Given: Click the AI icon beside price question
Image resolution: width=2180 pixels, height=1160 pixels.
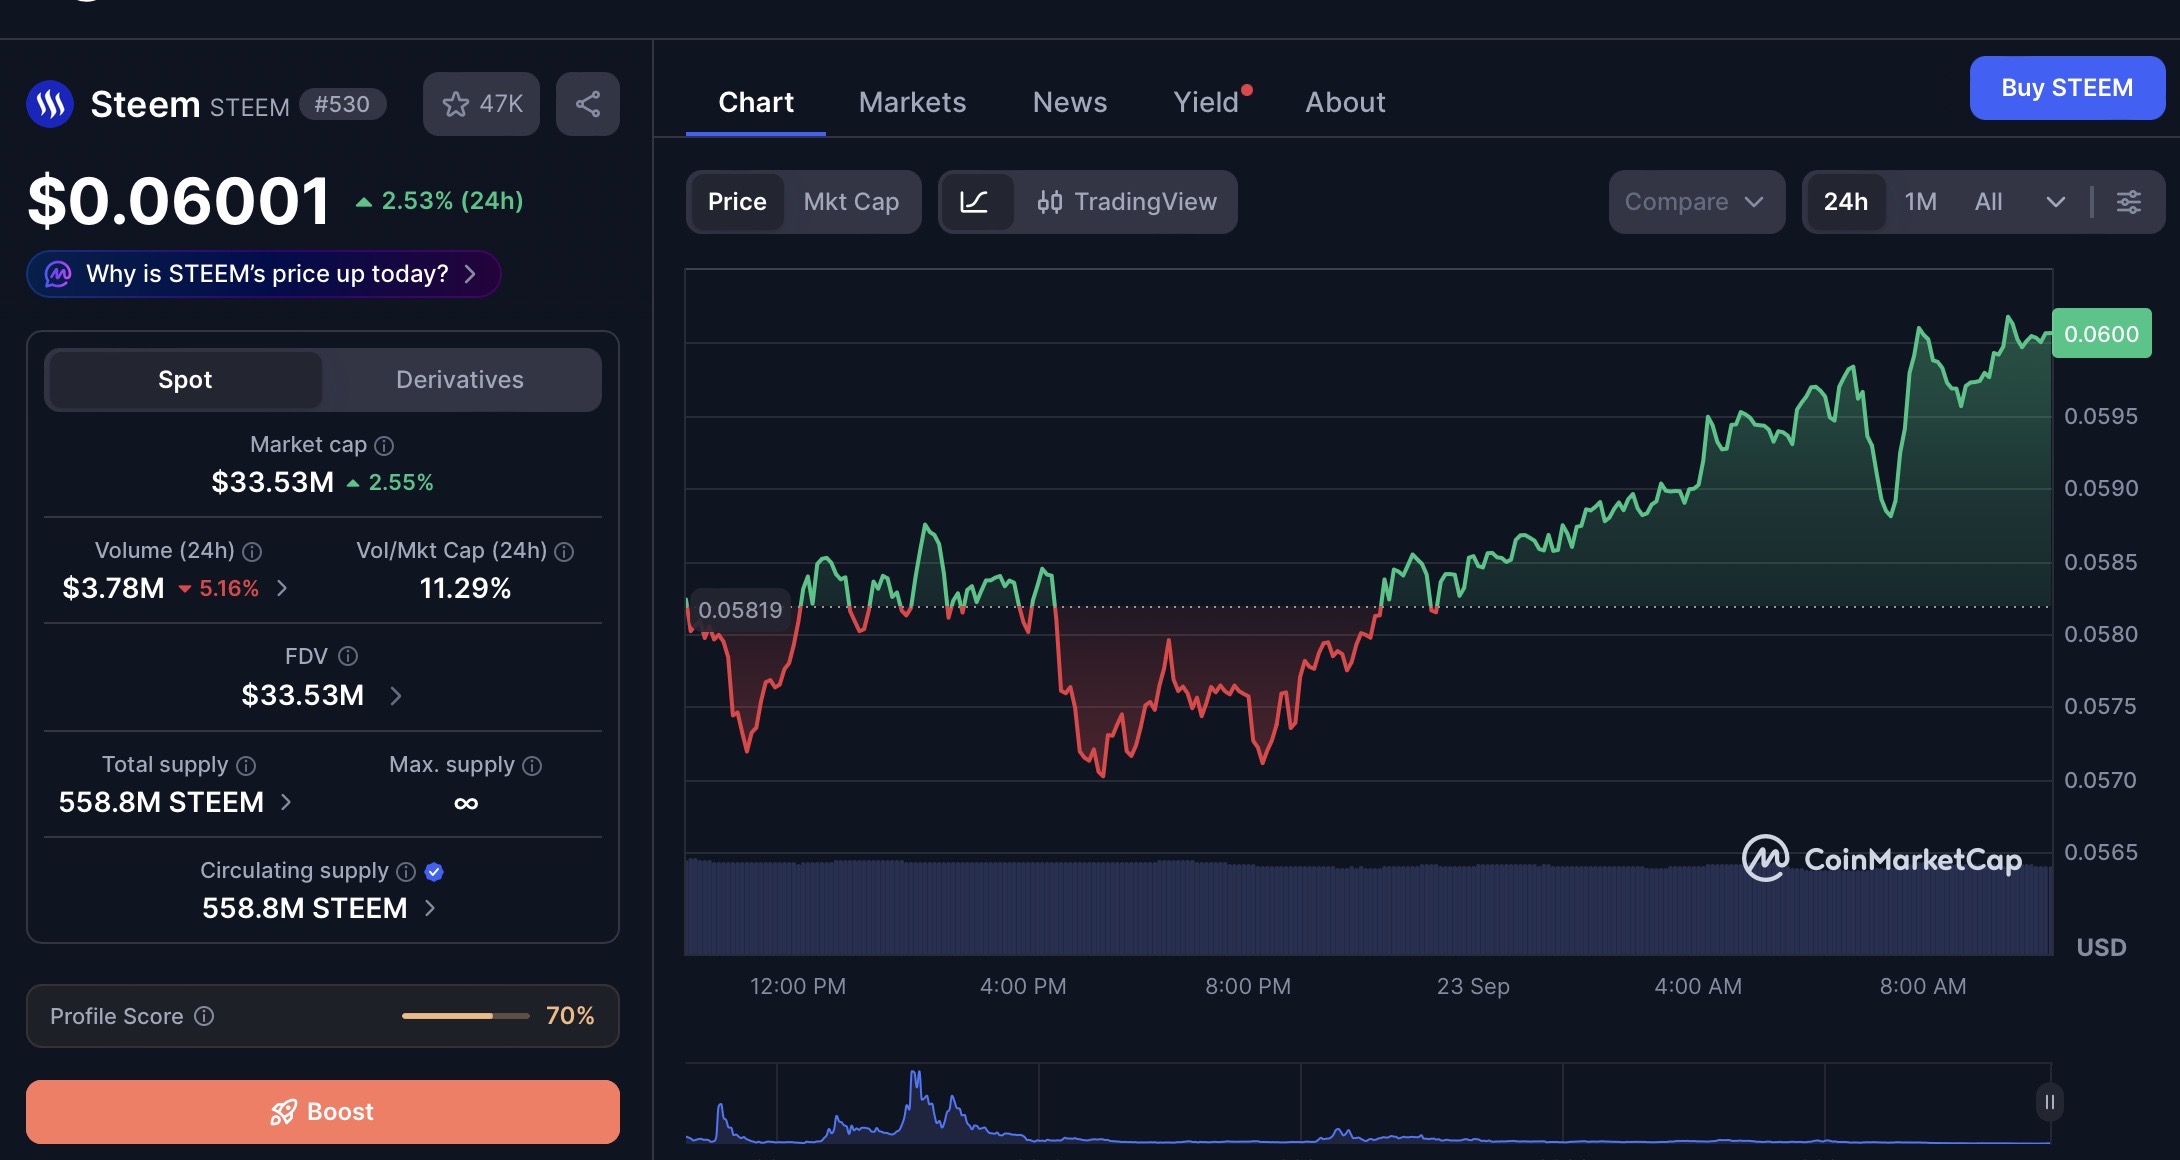Looking at the screenshot, I should [58, 274].
